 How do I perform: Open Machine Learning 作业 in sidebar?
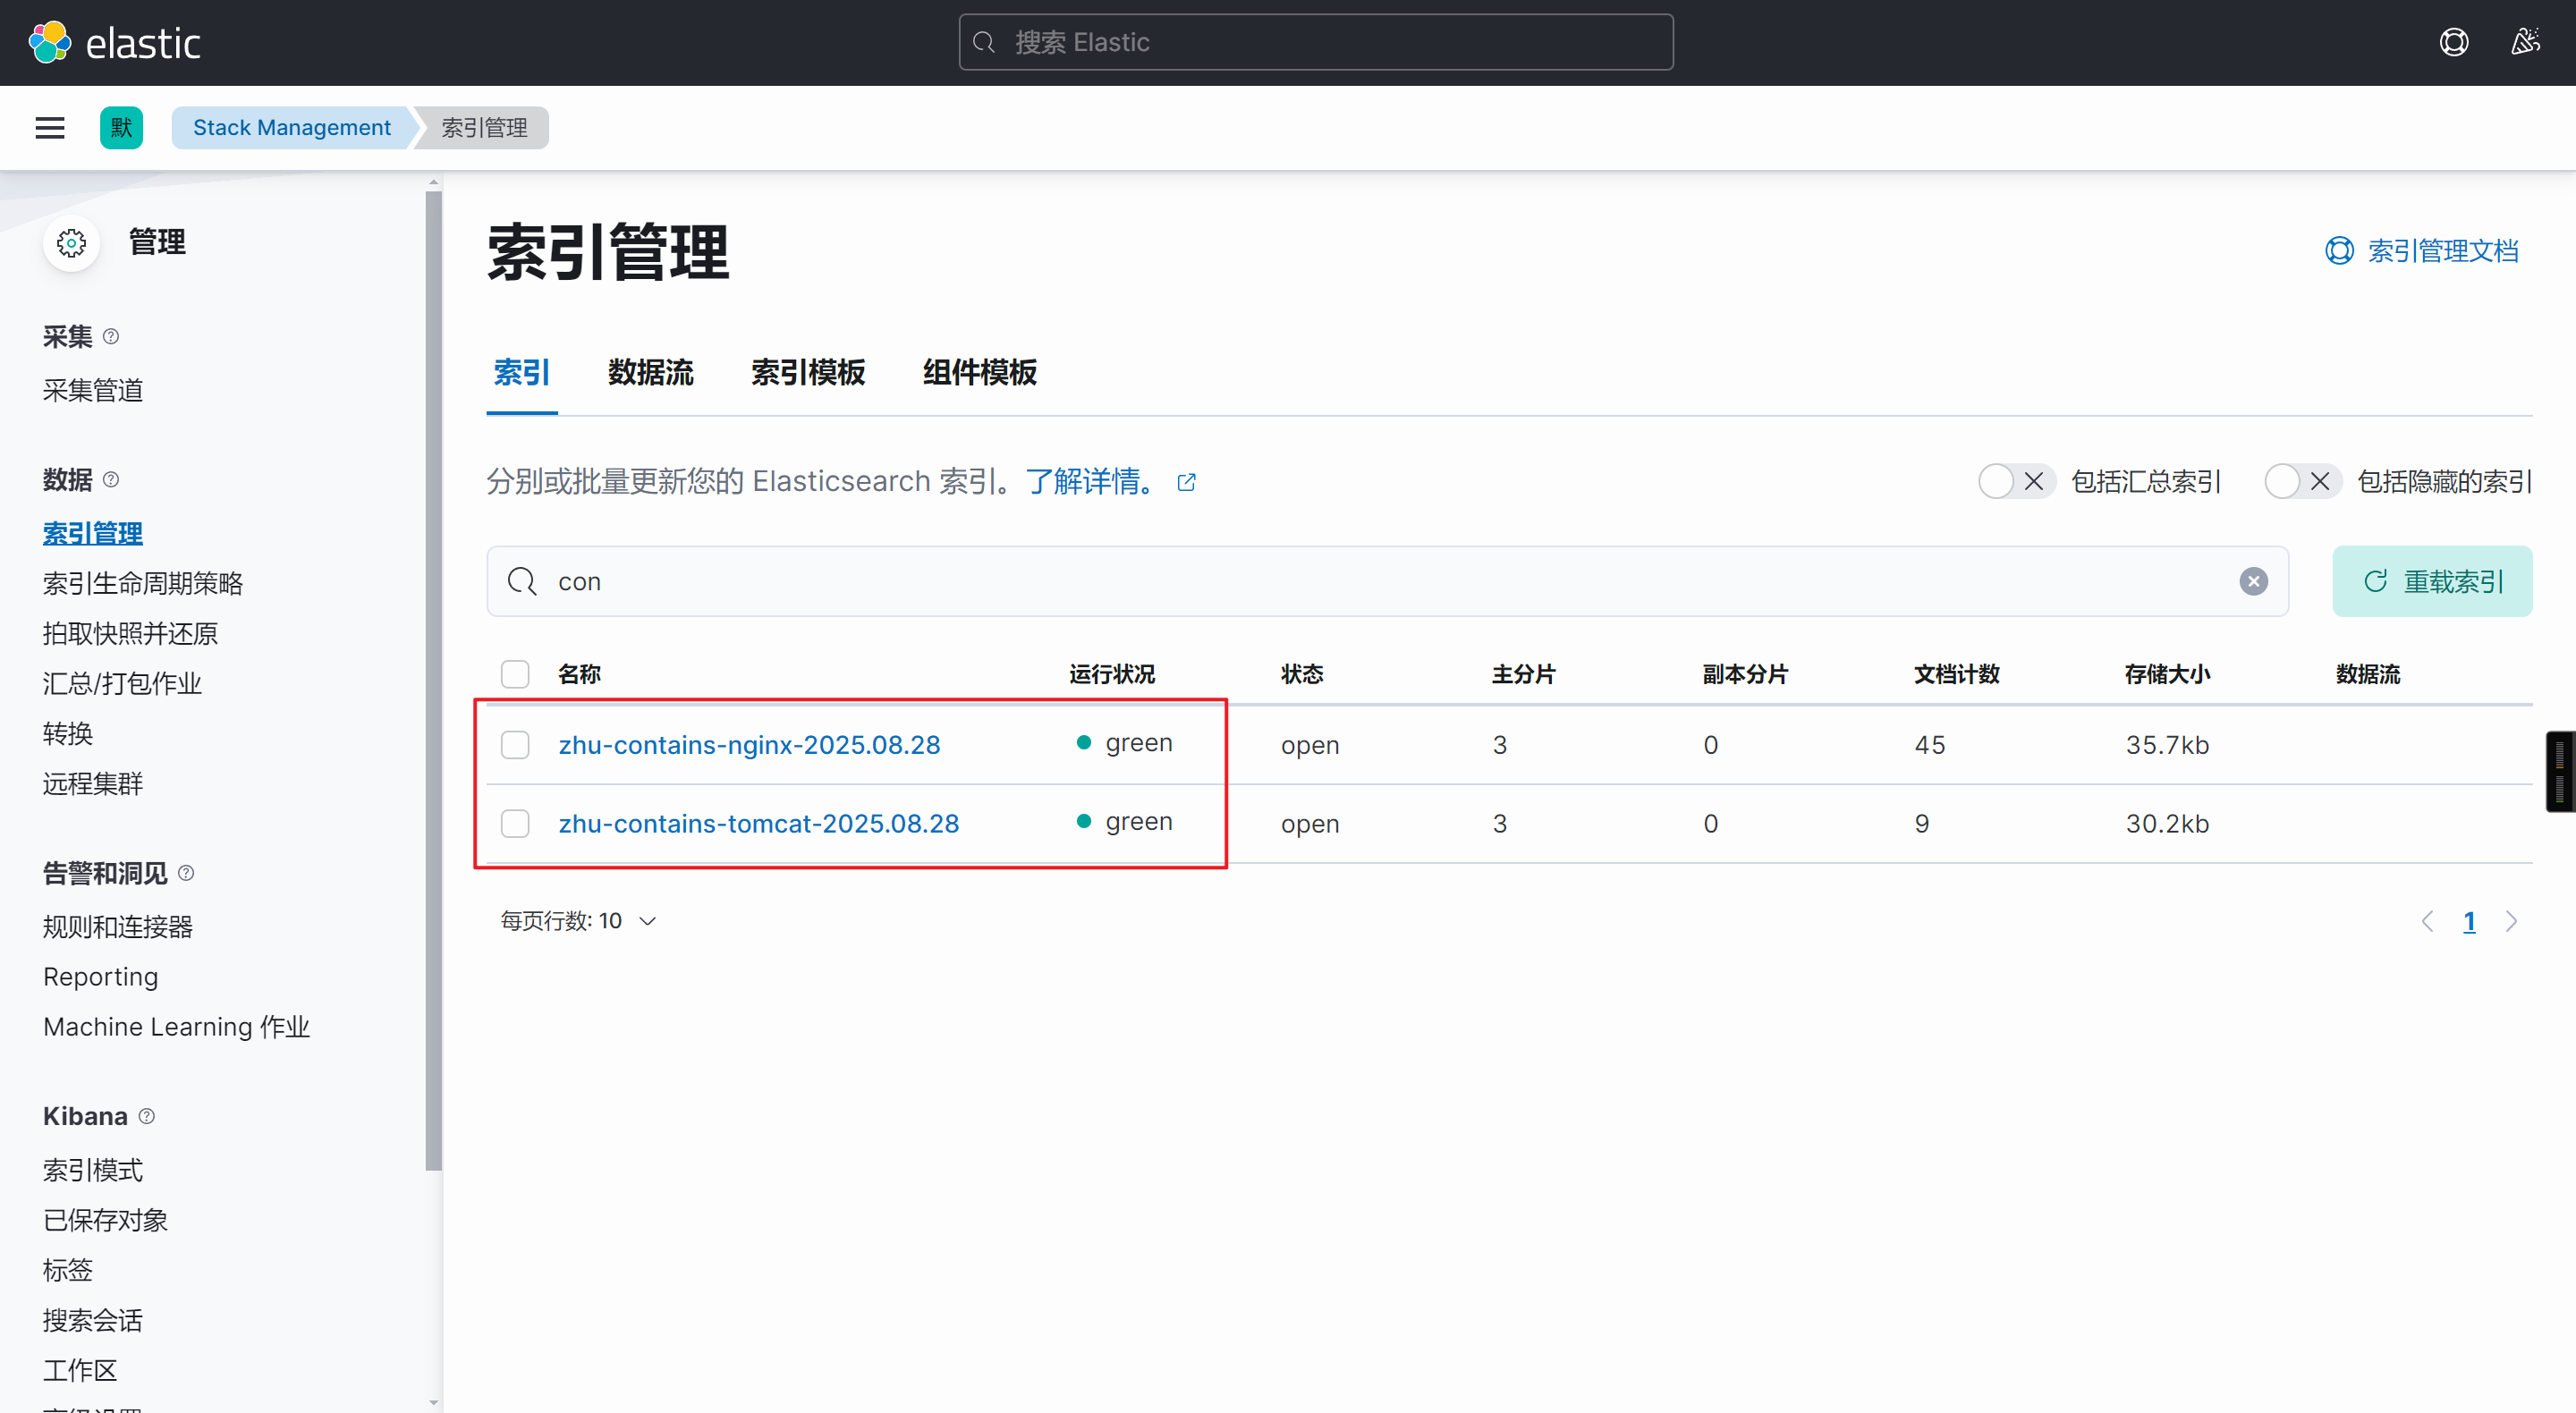[x=177, y=1027]
